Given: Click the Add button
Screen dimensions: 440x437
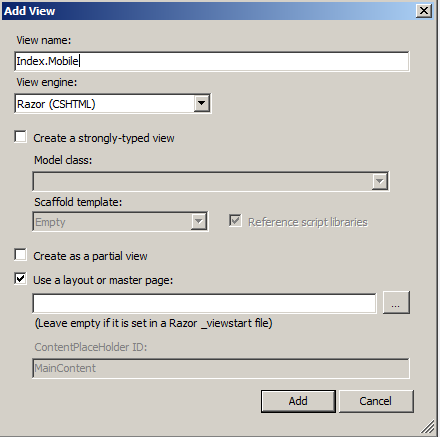Looking at the screenshot, I should (298, 401).
